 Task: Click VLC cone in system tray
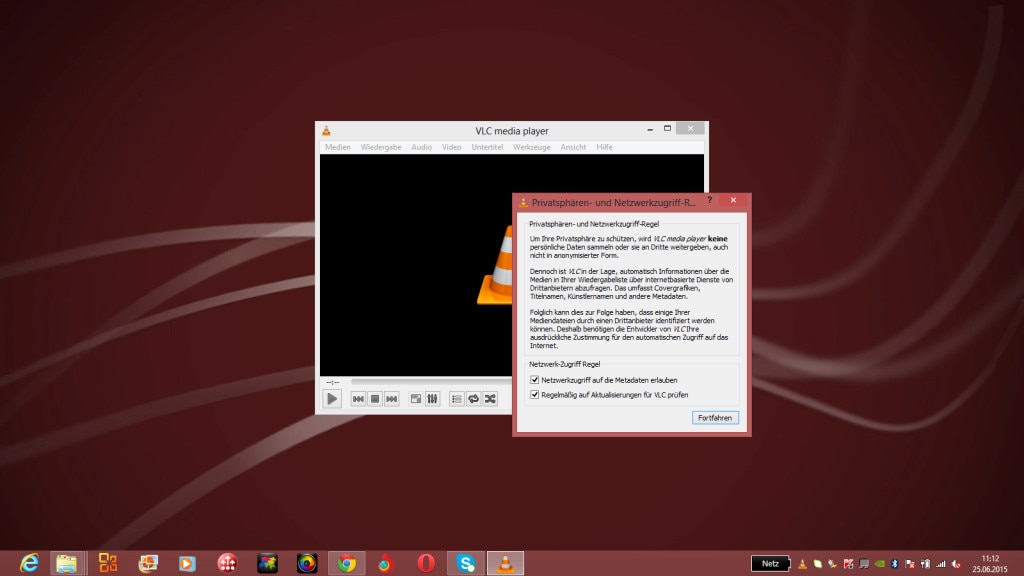pyautogui.click(x=803, y=564)
